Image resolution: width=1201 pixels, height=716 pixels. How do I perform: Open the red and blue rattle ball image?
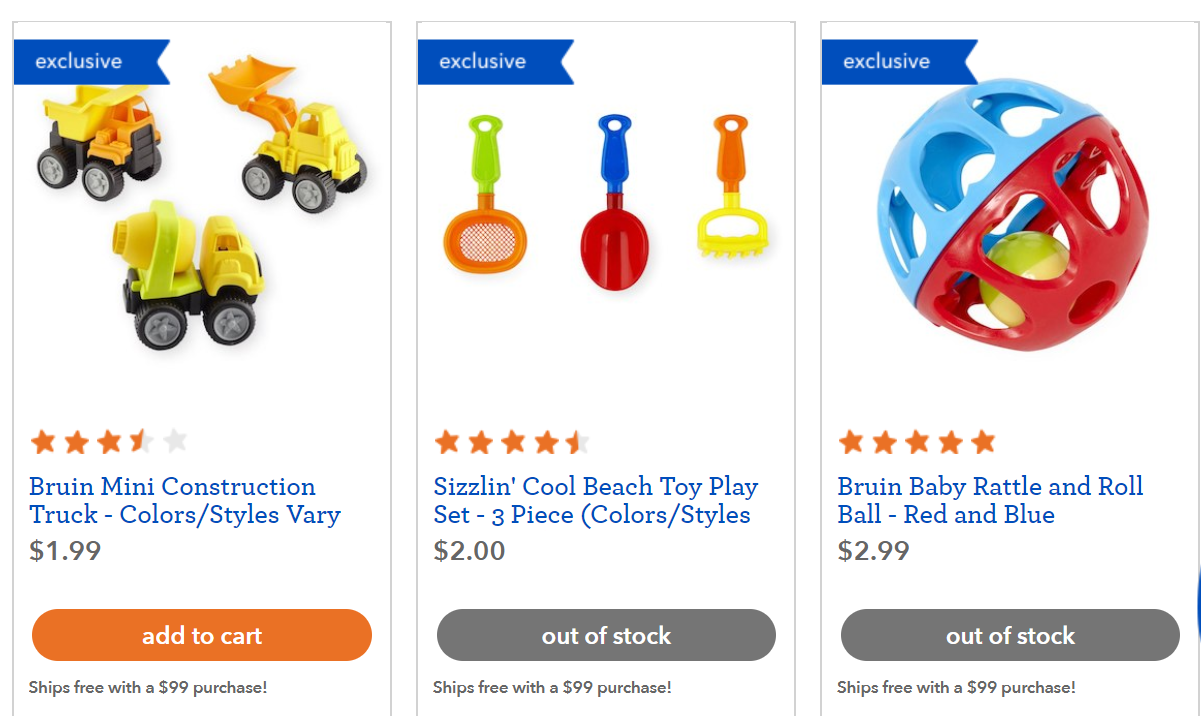click(x=1012, y=215)
